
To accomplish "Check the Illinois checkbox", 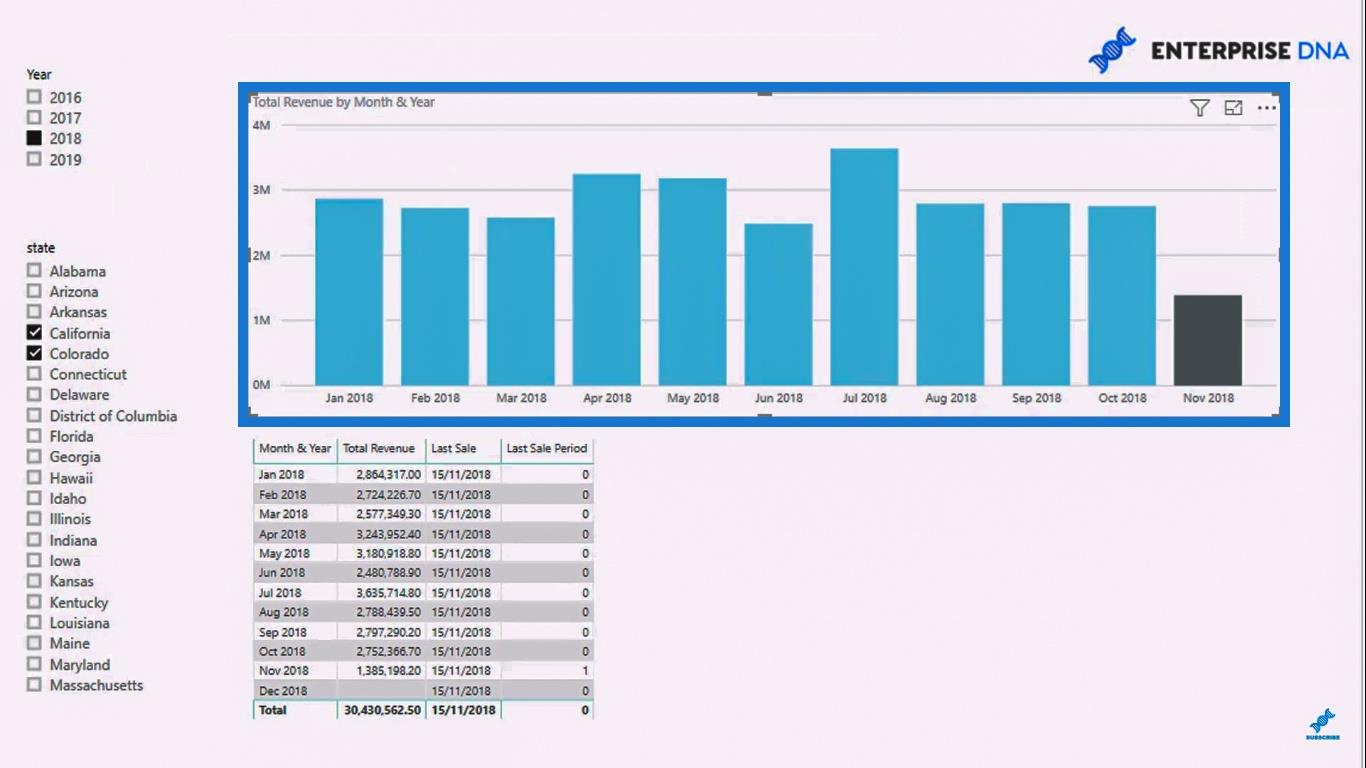I will pyautogui.click(x=35, y=519).
